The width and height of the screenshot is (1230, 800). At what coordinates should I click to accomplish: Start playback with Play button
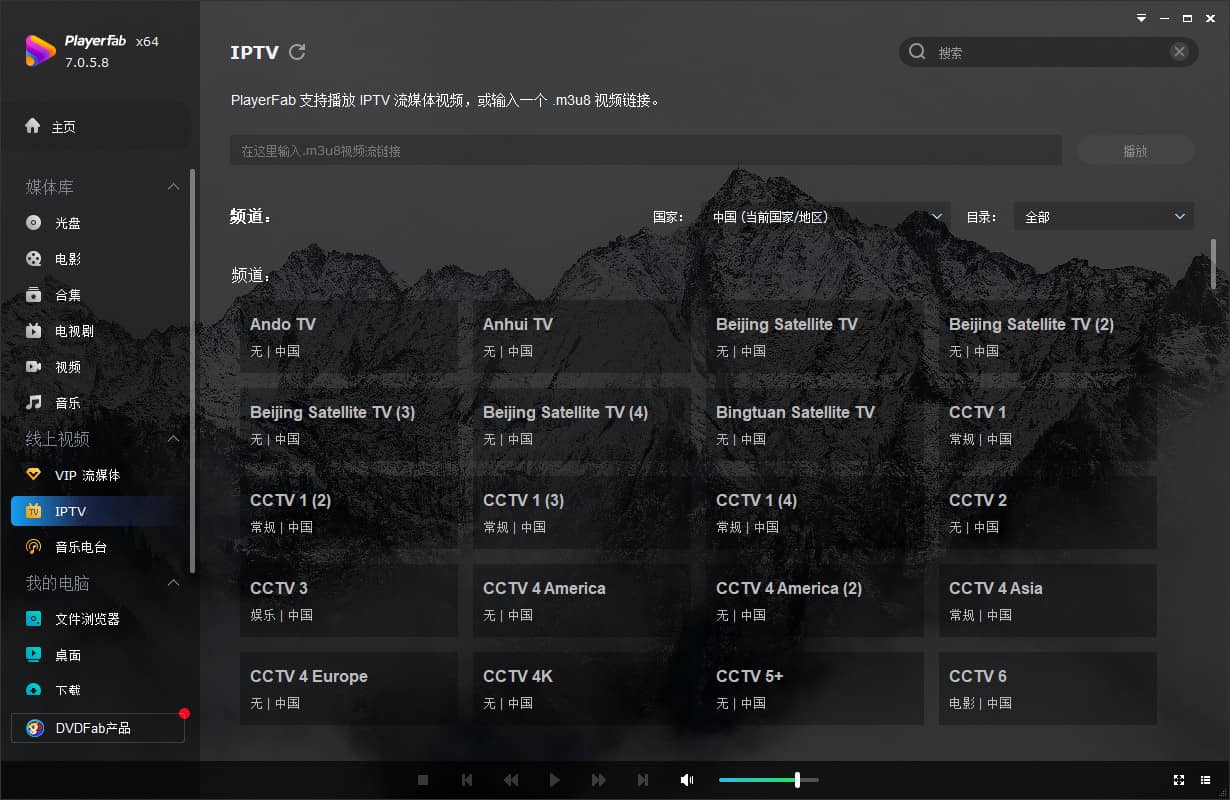[555, 780]
